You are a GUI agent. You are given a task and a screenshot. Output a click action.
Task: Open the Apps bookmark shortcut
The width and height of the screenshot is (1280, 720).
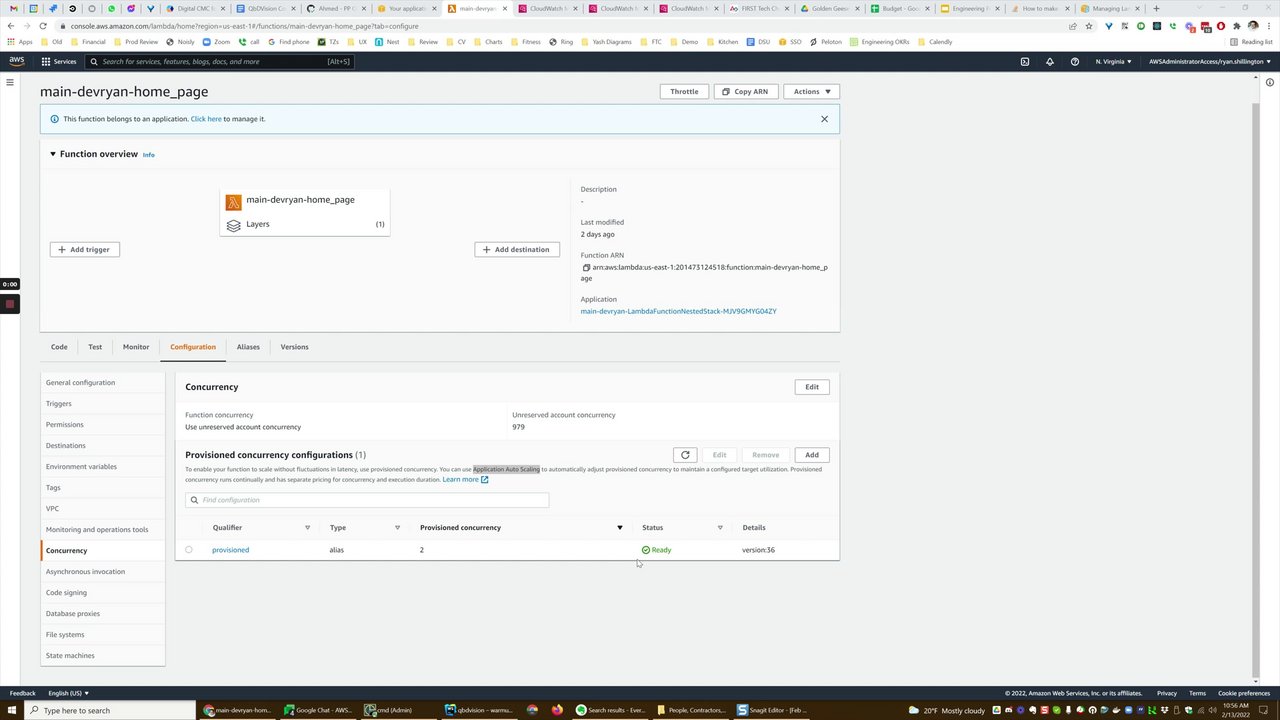(x=19, y=42)
